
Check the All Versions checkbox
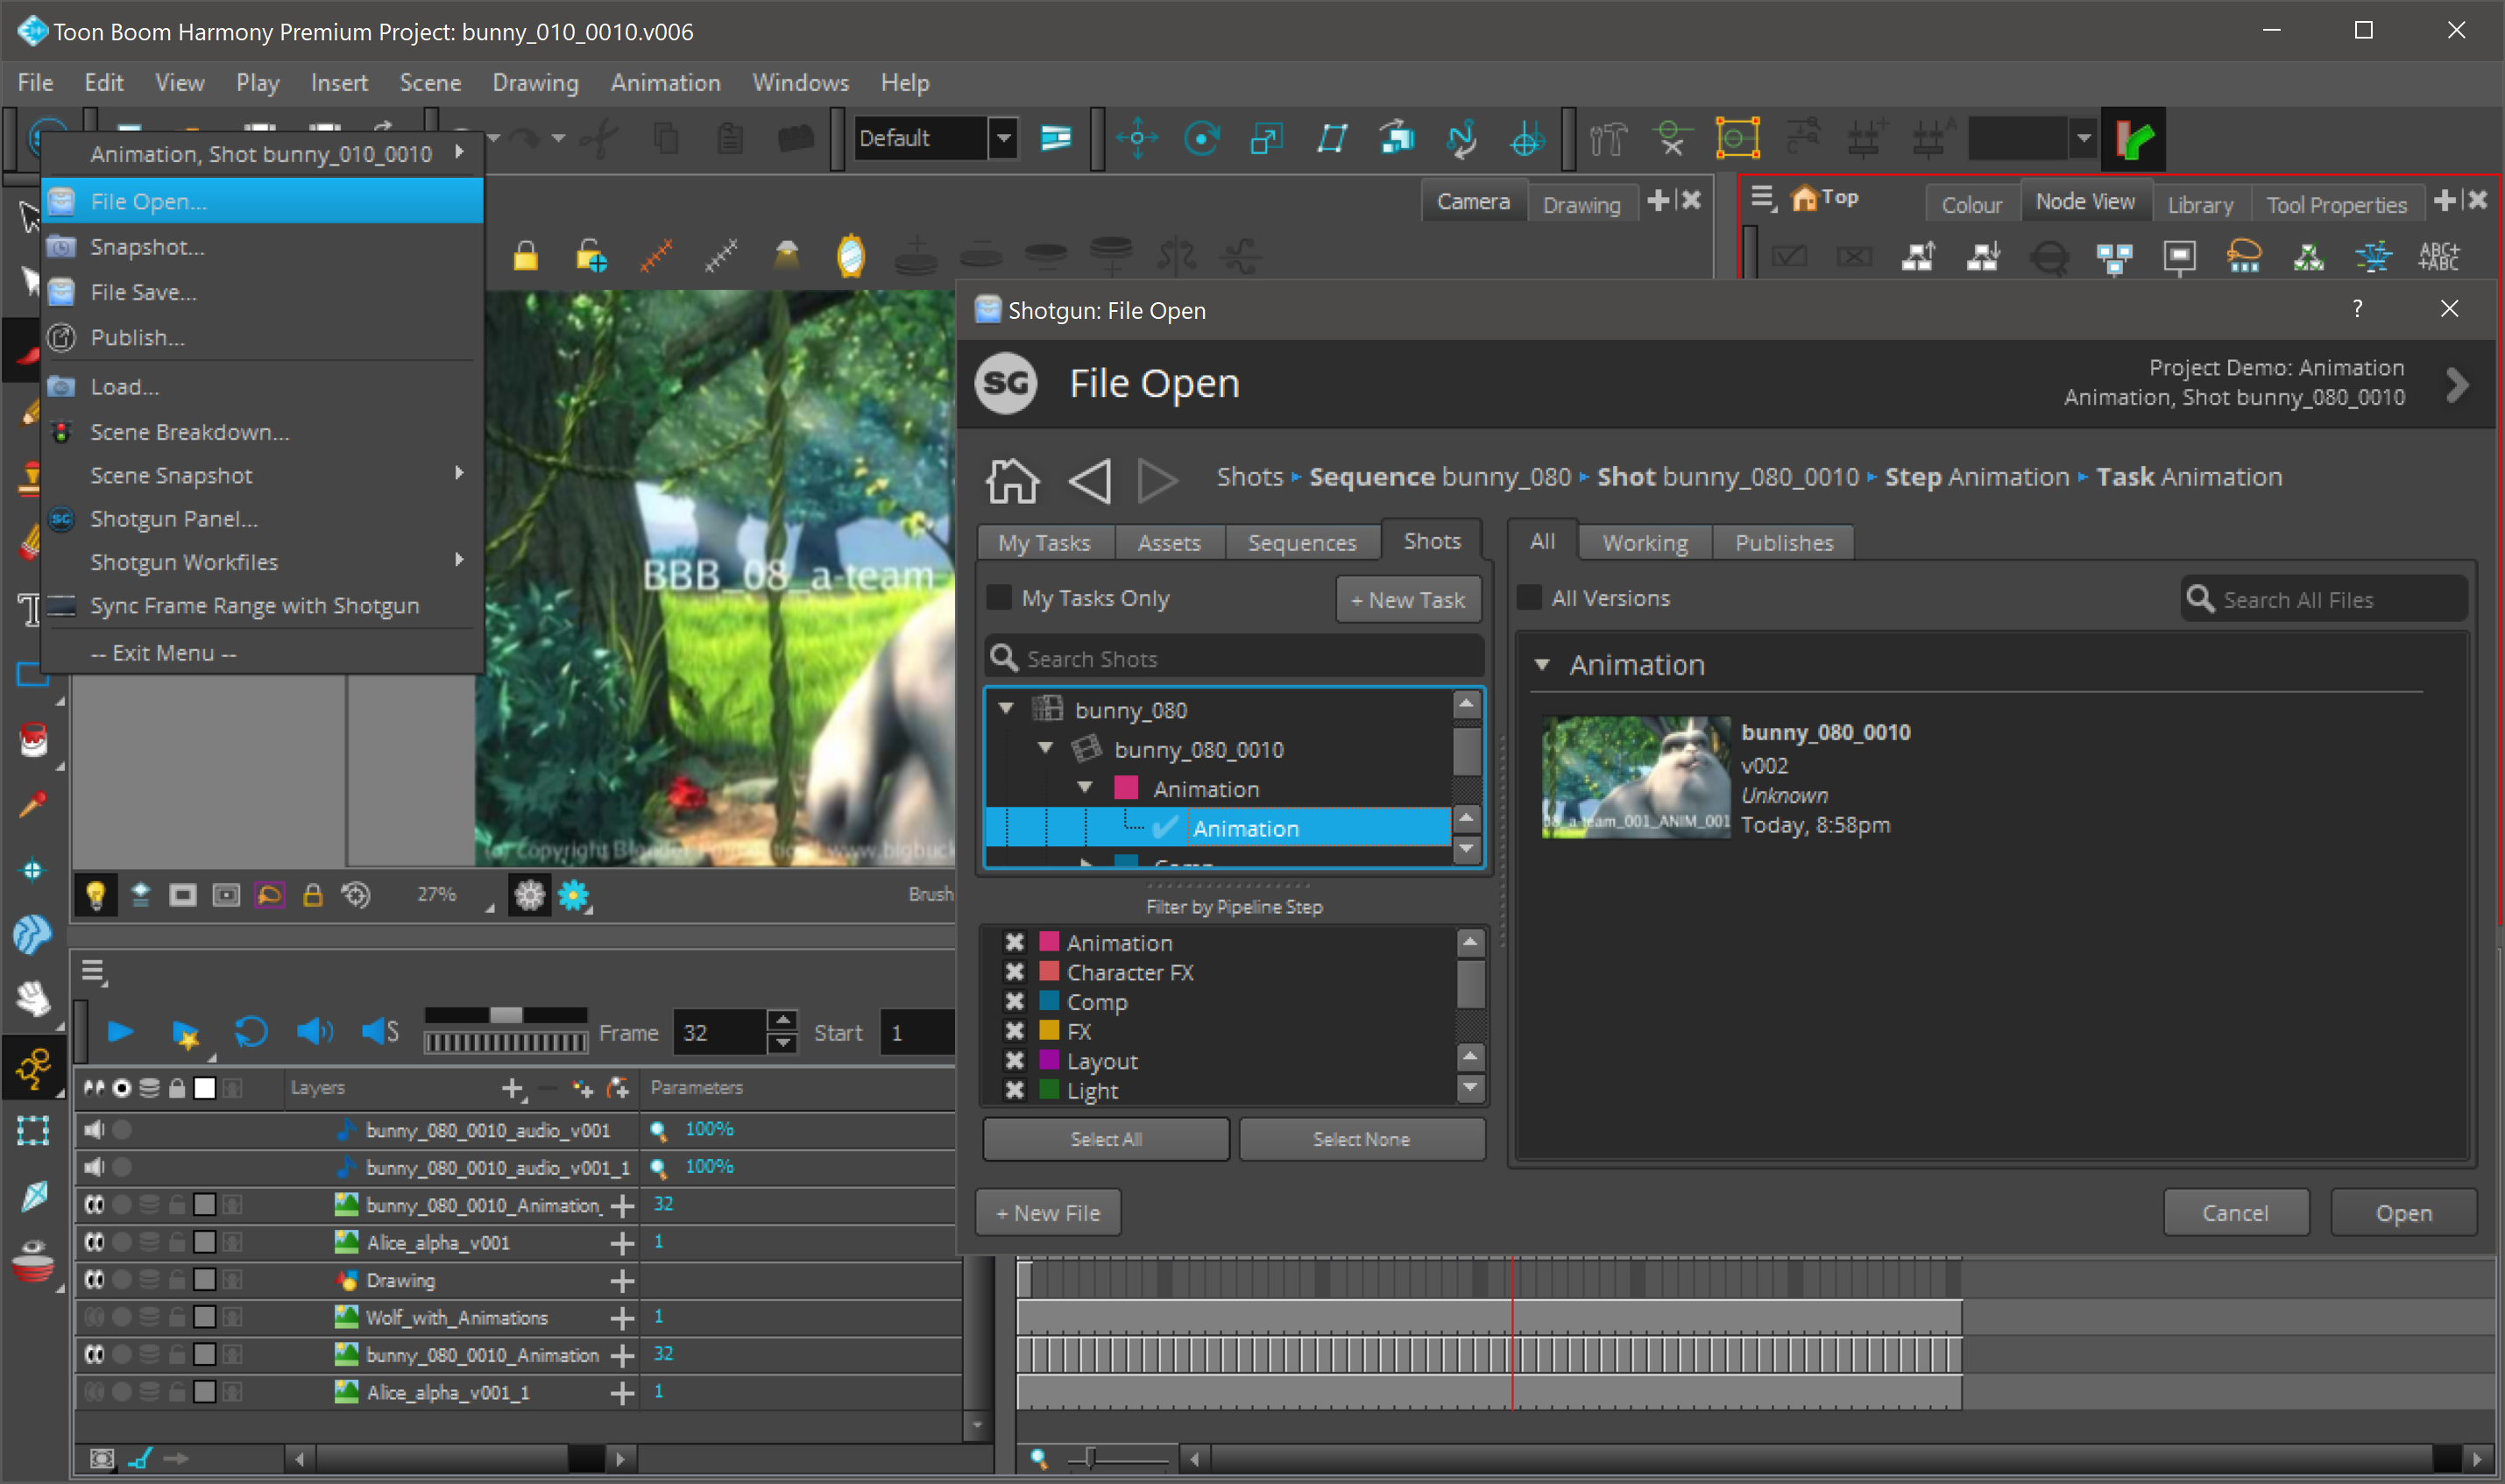coord(1529,598)
